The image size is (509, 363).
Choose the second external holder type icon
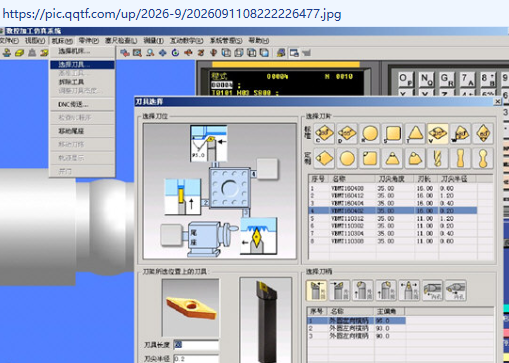(x=340, y=290)
